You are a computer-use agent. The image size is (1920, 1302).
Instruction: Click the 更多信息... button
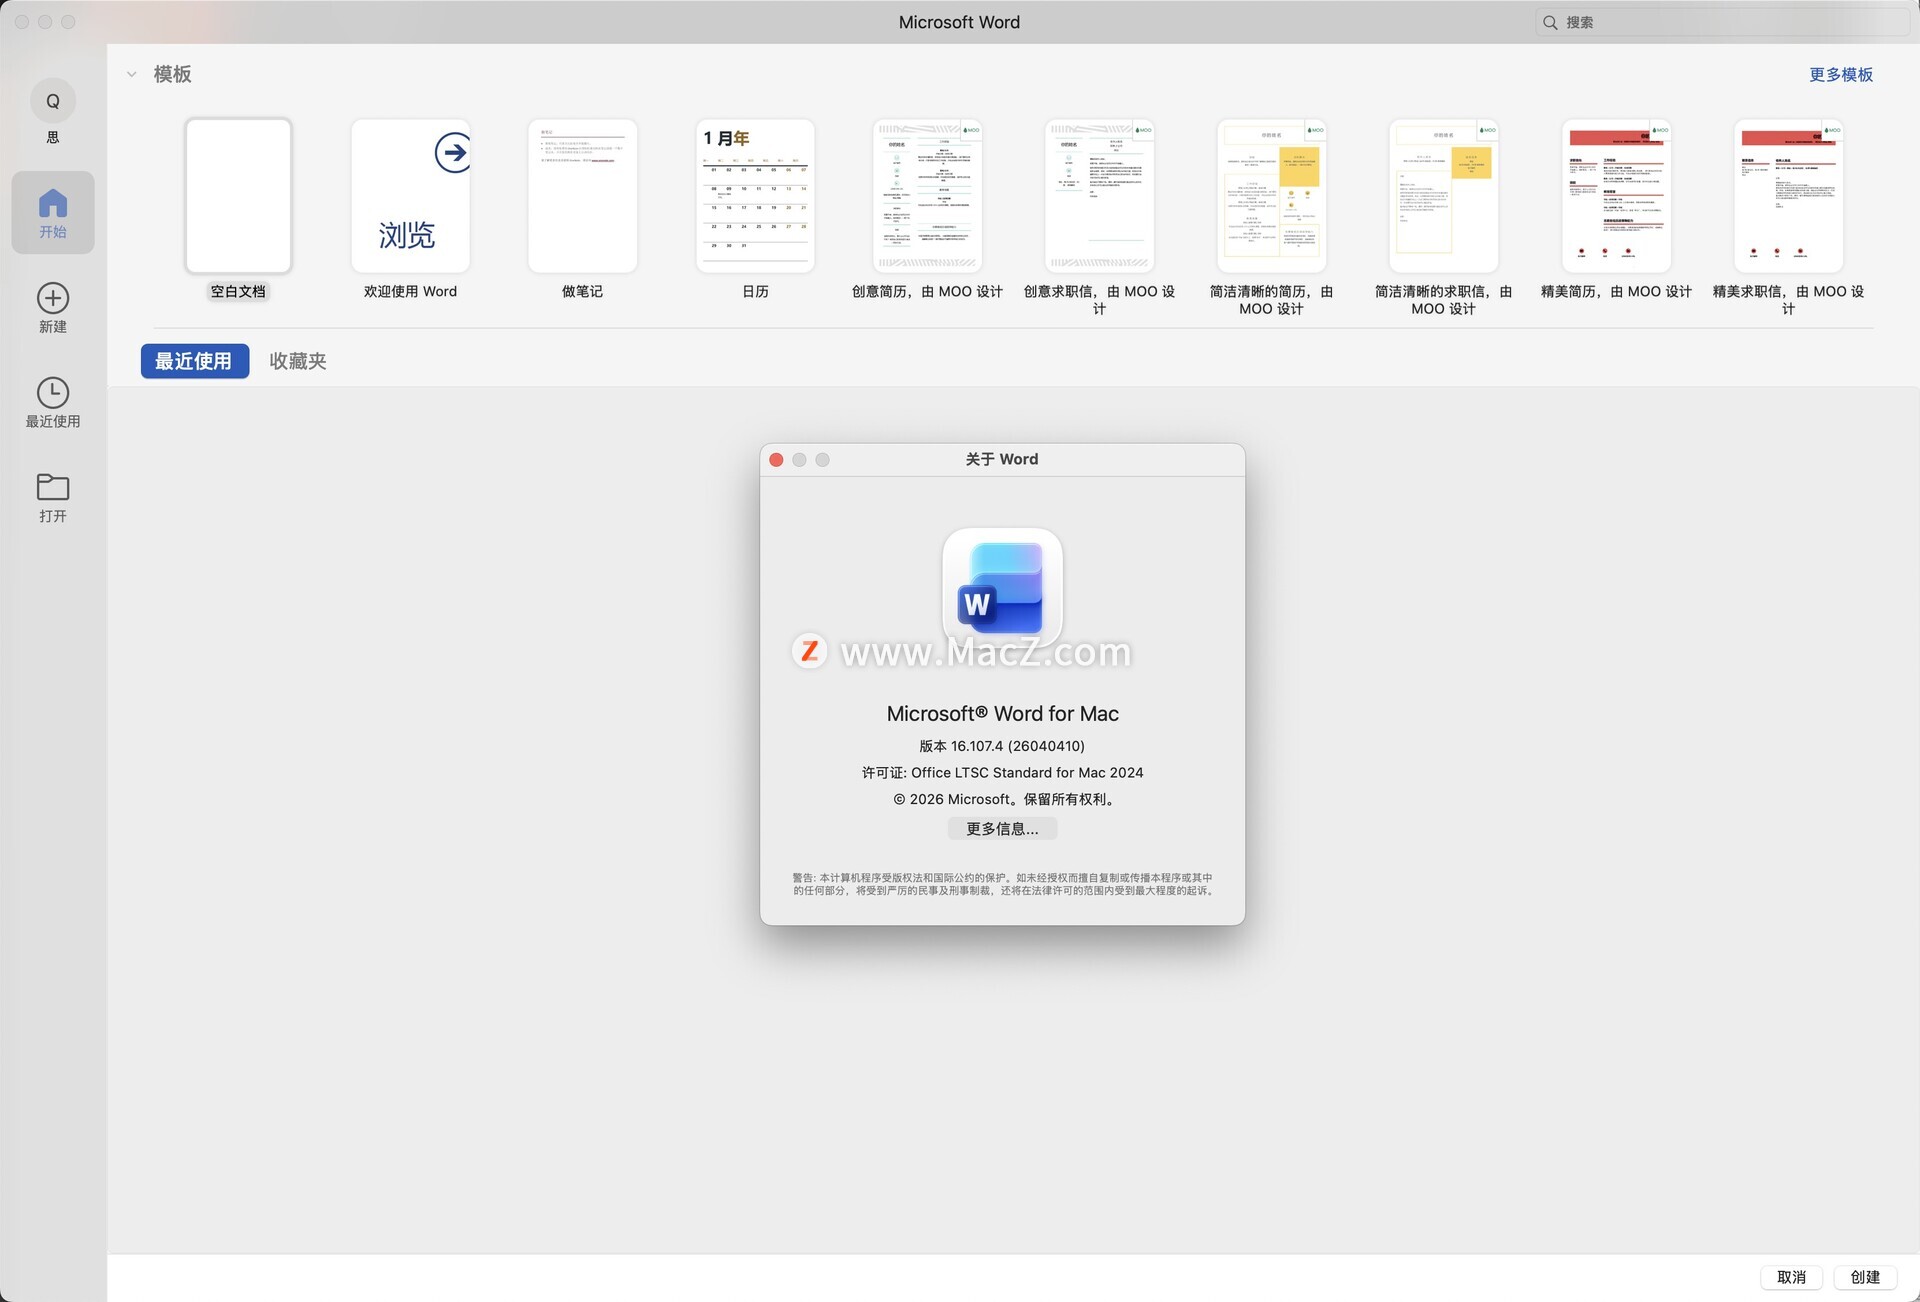[1002, 829]
